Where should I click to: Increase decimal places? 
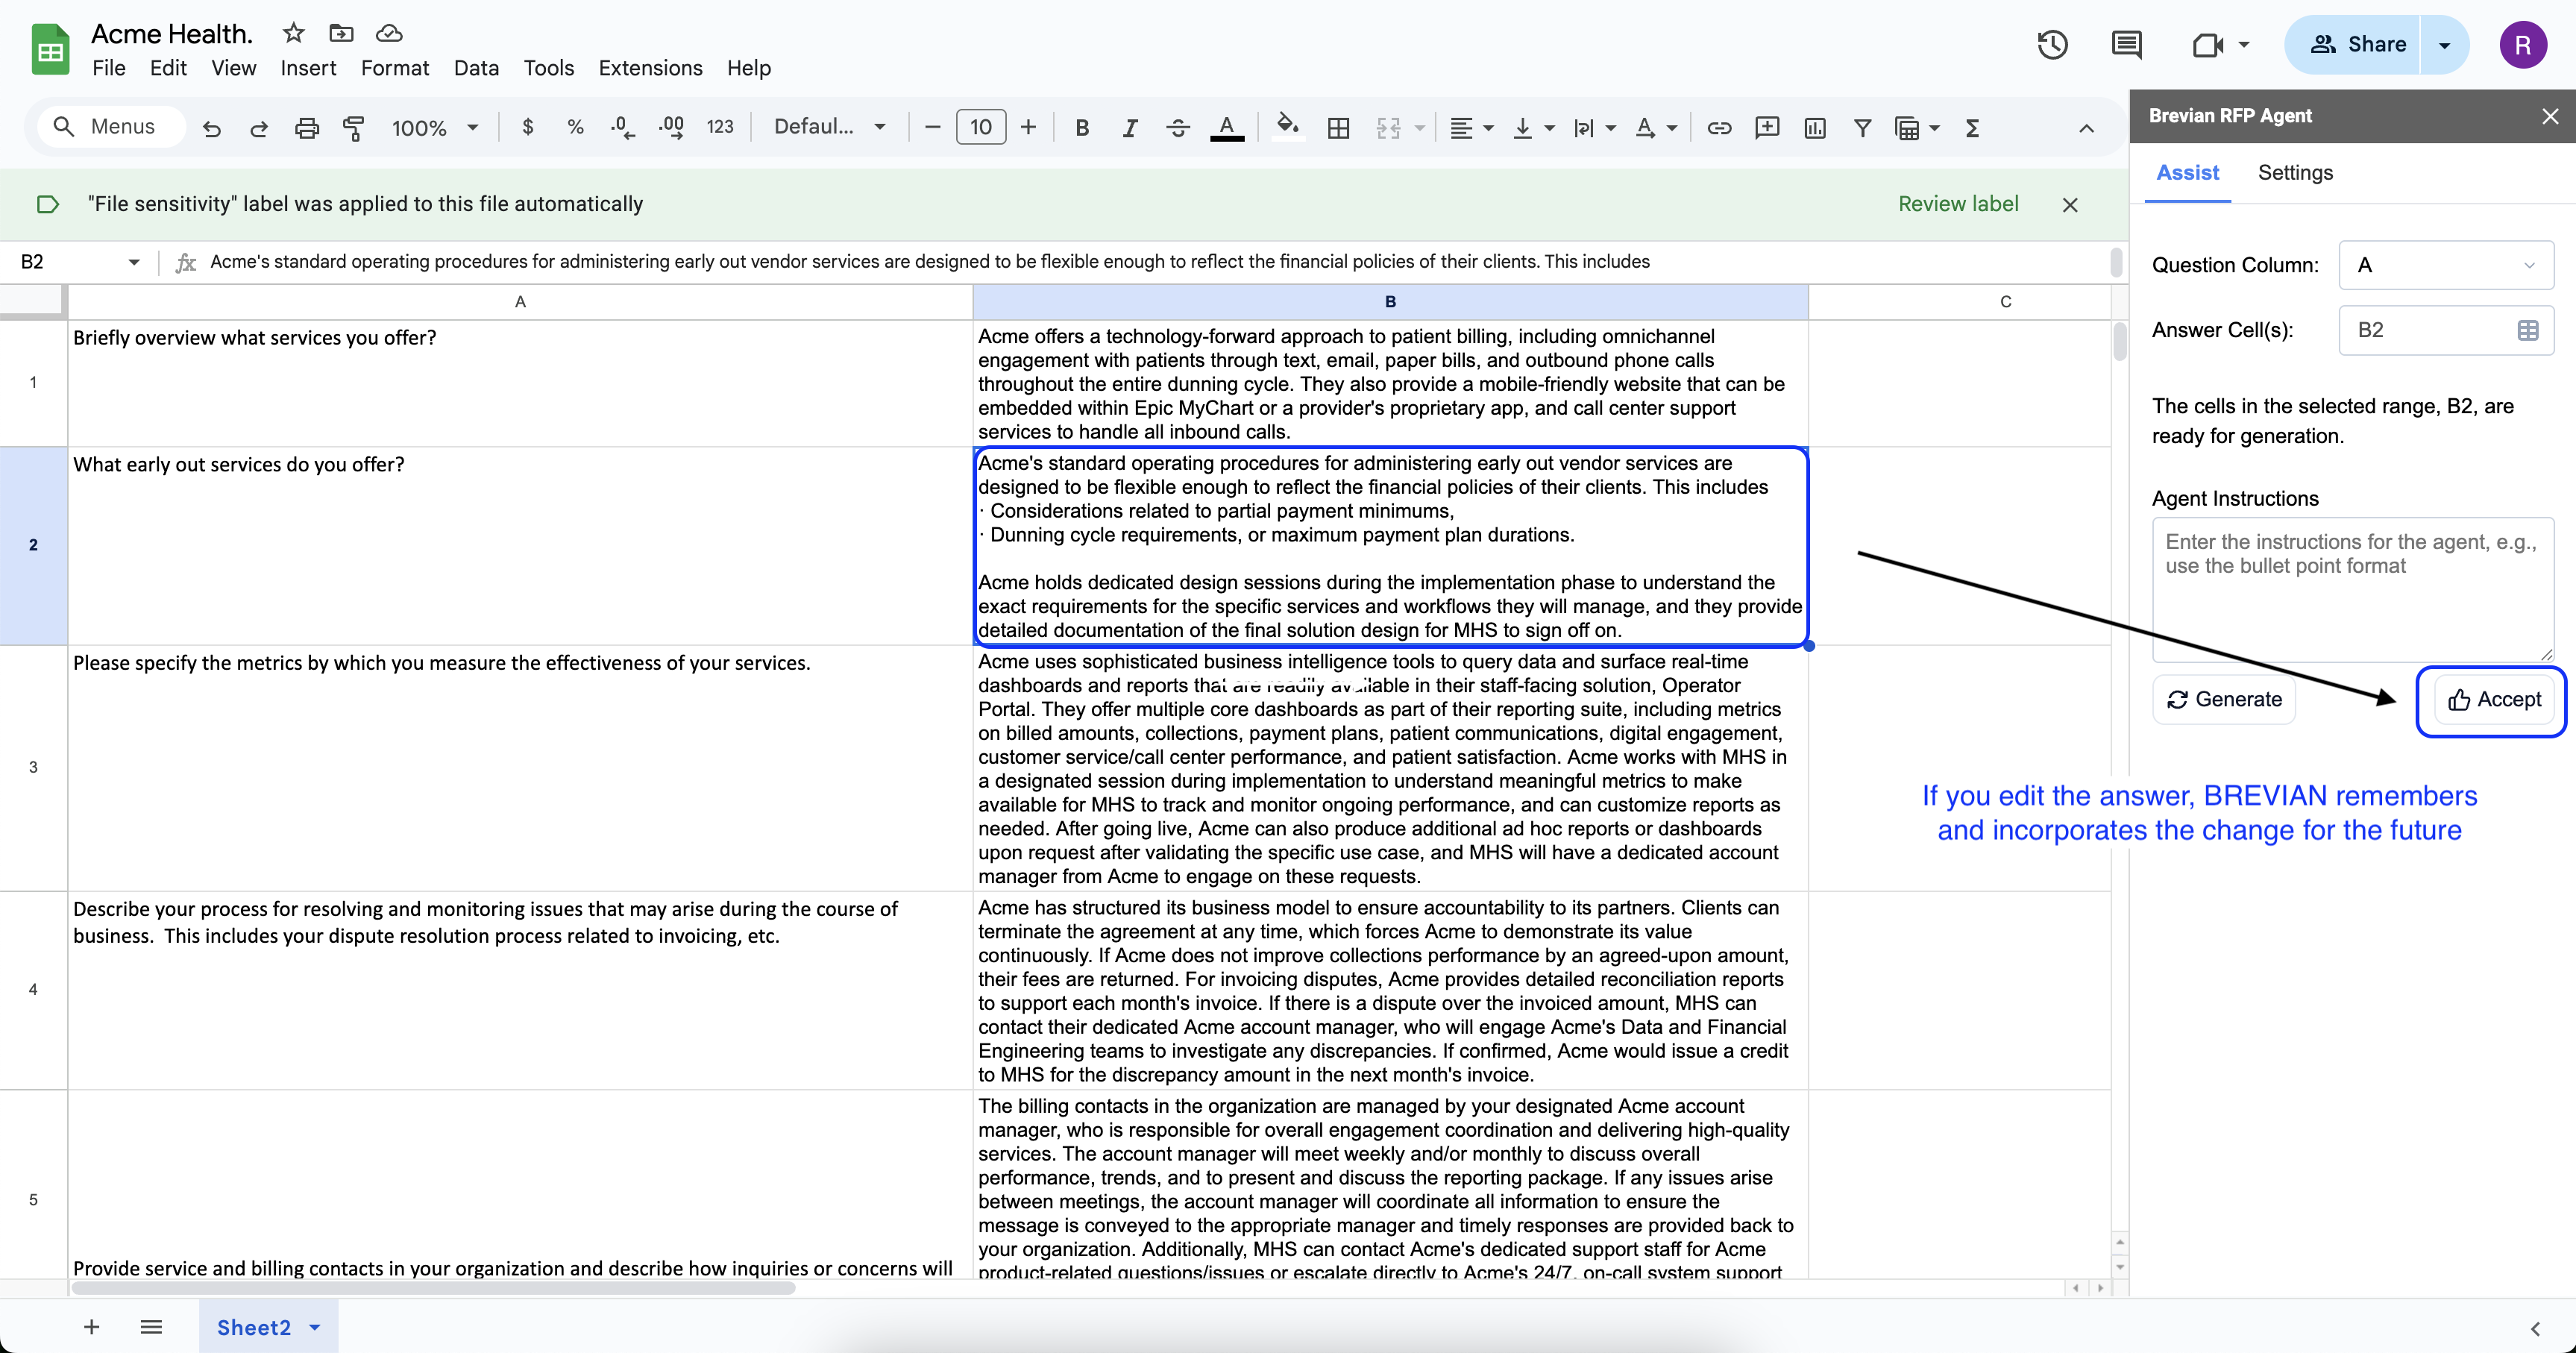pos(671,127)
